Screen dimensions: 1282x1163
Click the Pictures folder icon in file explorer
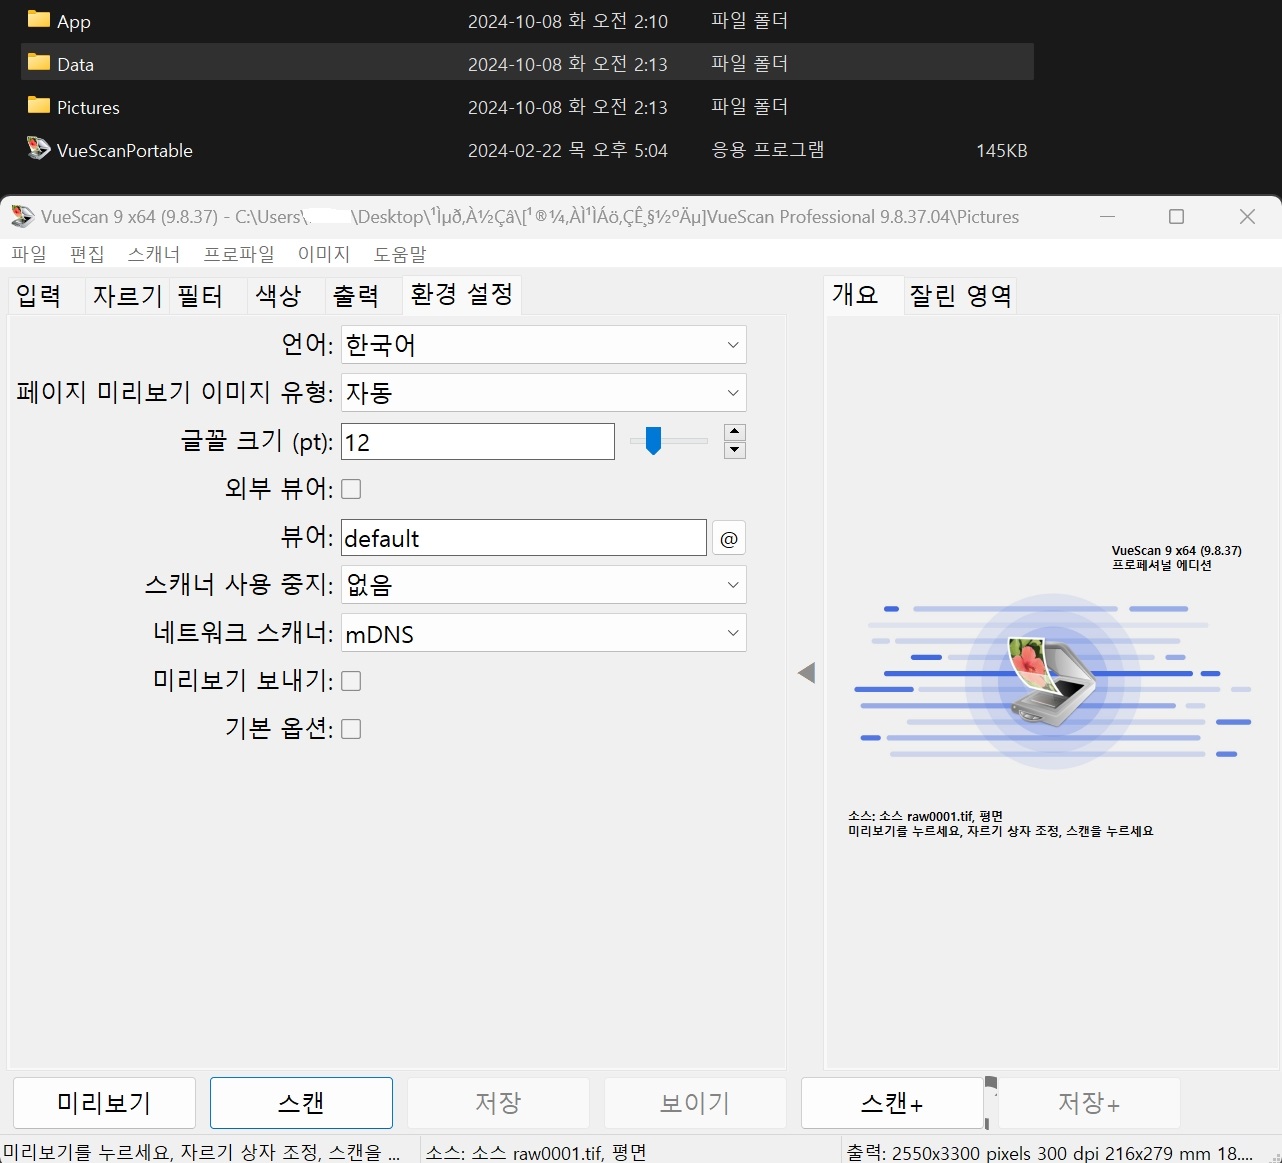[x=39, y=105]
